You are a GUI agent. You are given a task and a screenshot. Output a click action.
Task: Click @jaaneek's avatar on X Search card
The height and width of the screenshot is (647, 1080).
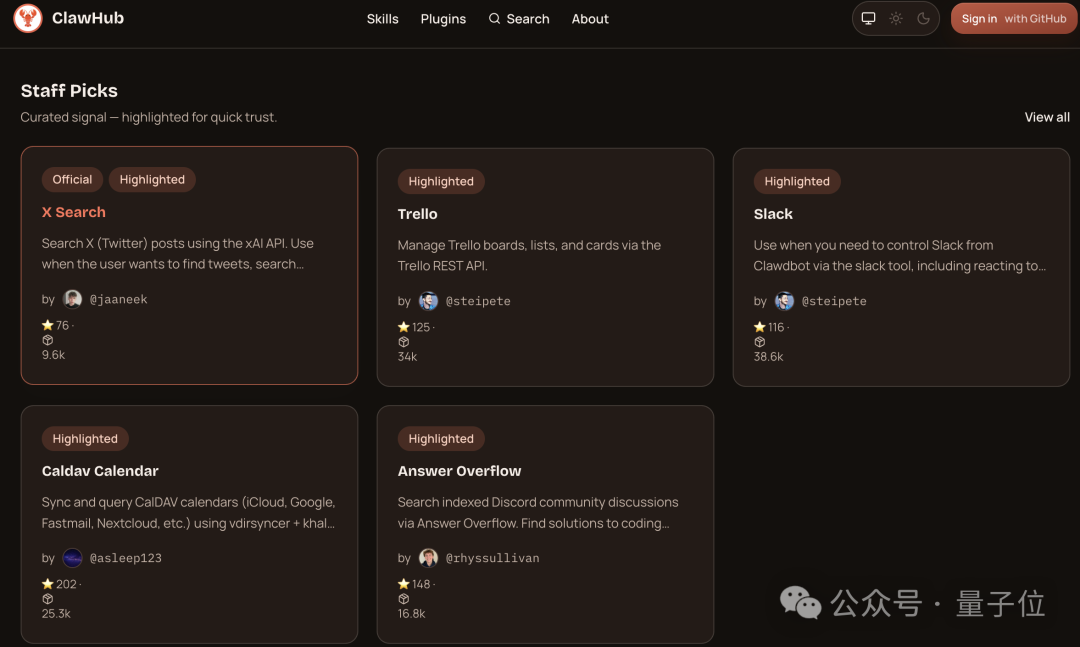point(73,299)
